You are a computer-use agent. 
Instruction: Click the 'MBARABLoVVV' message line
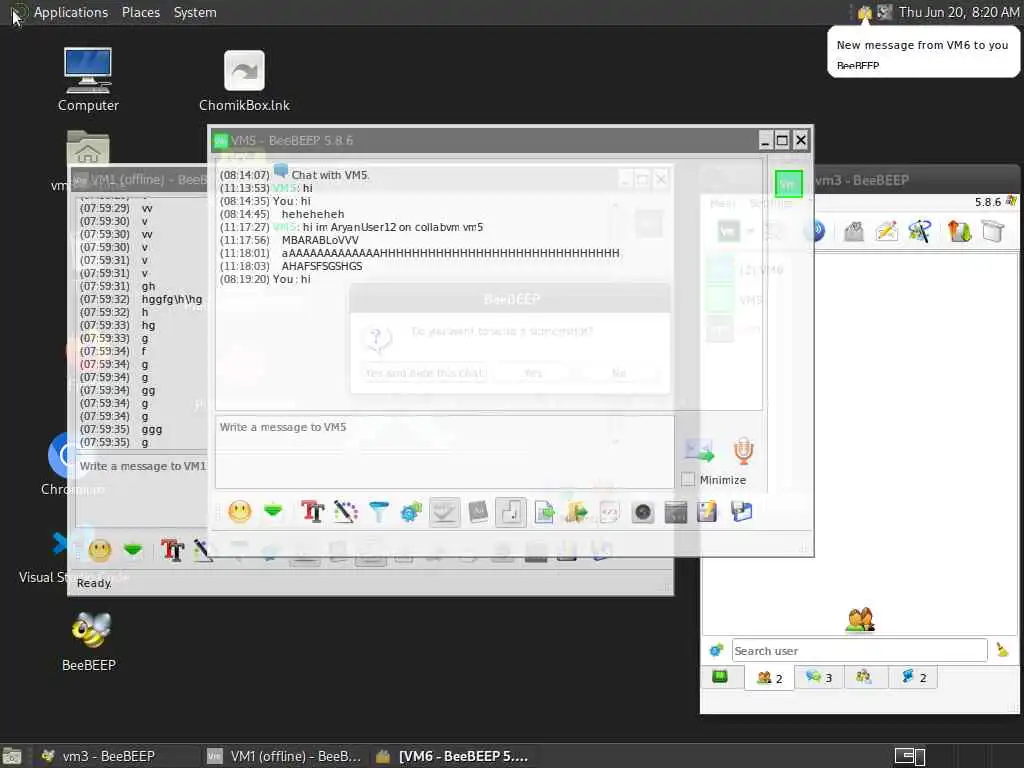pyautogui.click(x=320, y=240)
